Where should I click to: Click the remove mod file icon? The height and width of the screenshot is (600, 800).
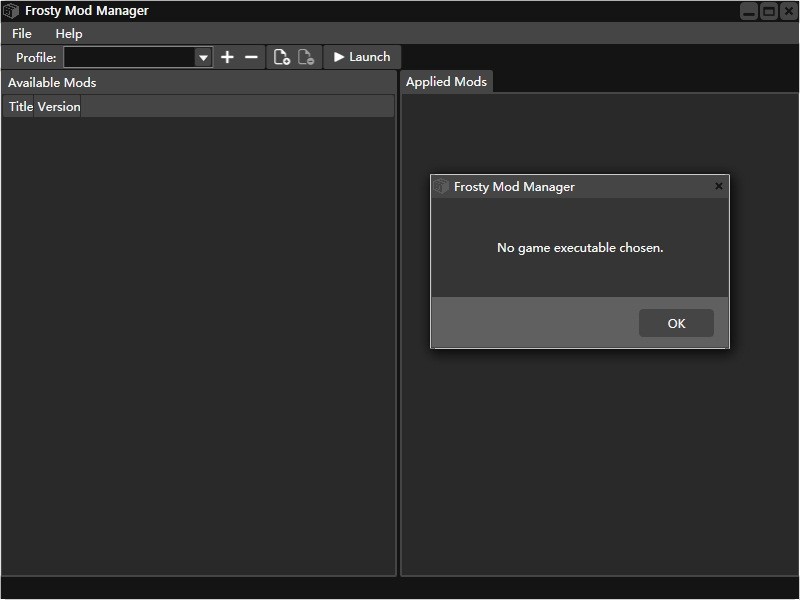click(x=306, y=58)
